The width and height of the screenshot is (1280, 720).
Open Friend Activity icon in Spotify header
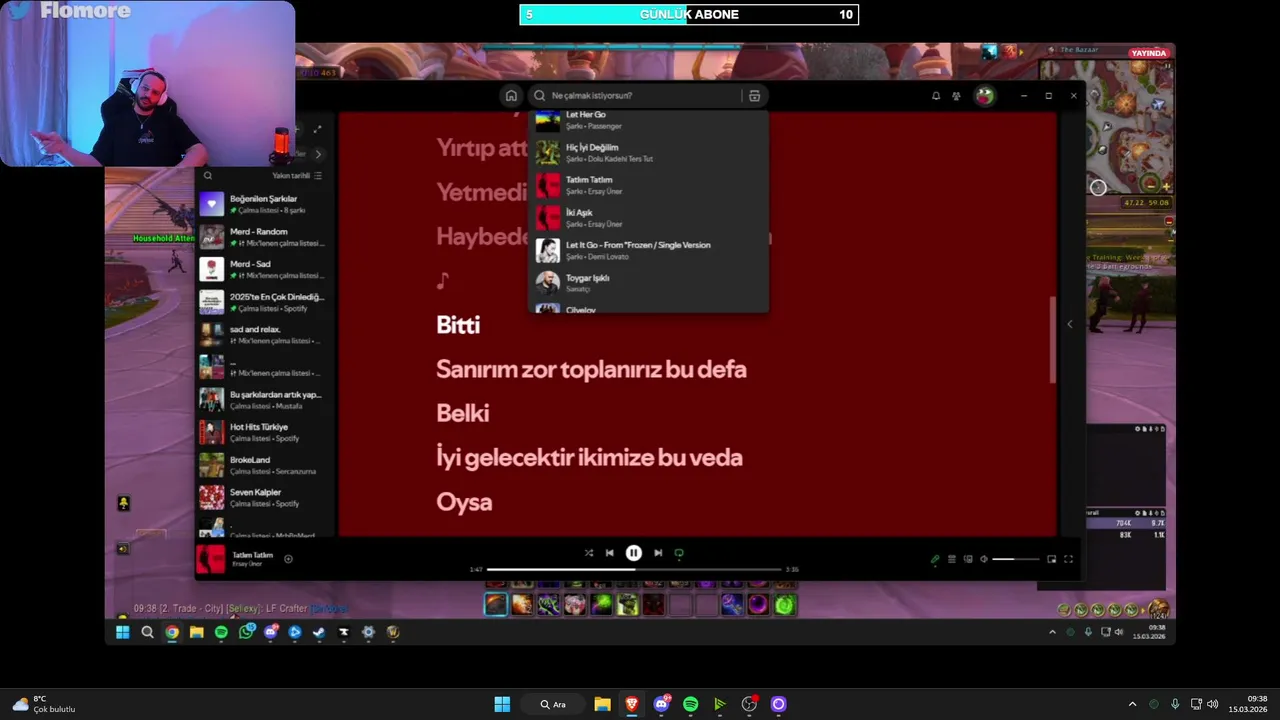point(957,96)
